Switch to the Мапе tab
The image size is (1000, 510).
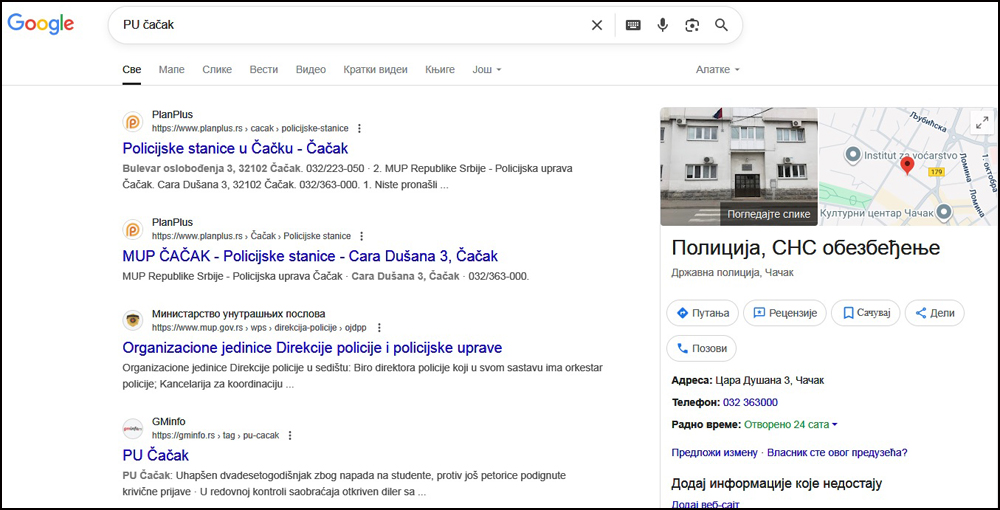click(172, 69)
